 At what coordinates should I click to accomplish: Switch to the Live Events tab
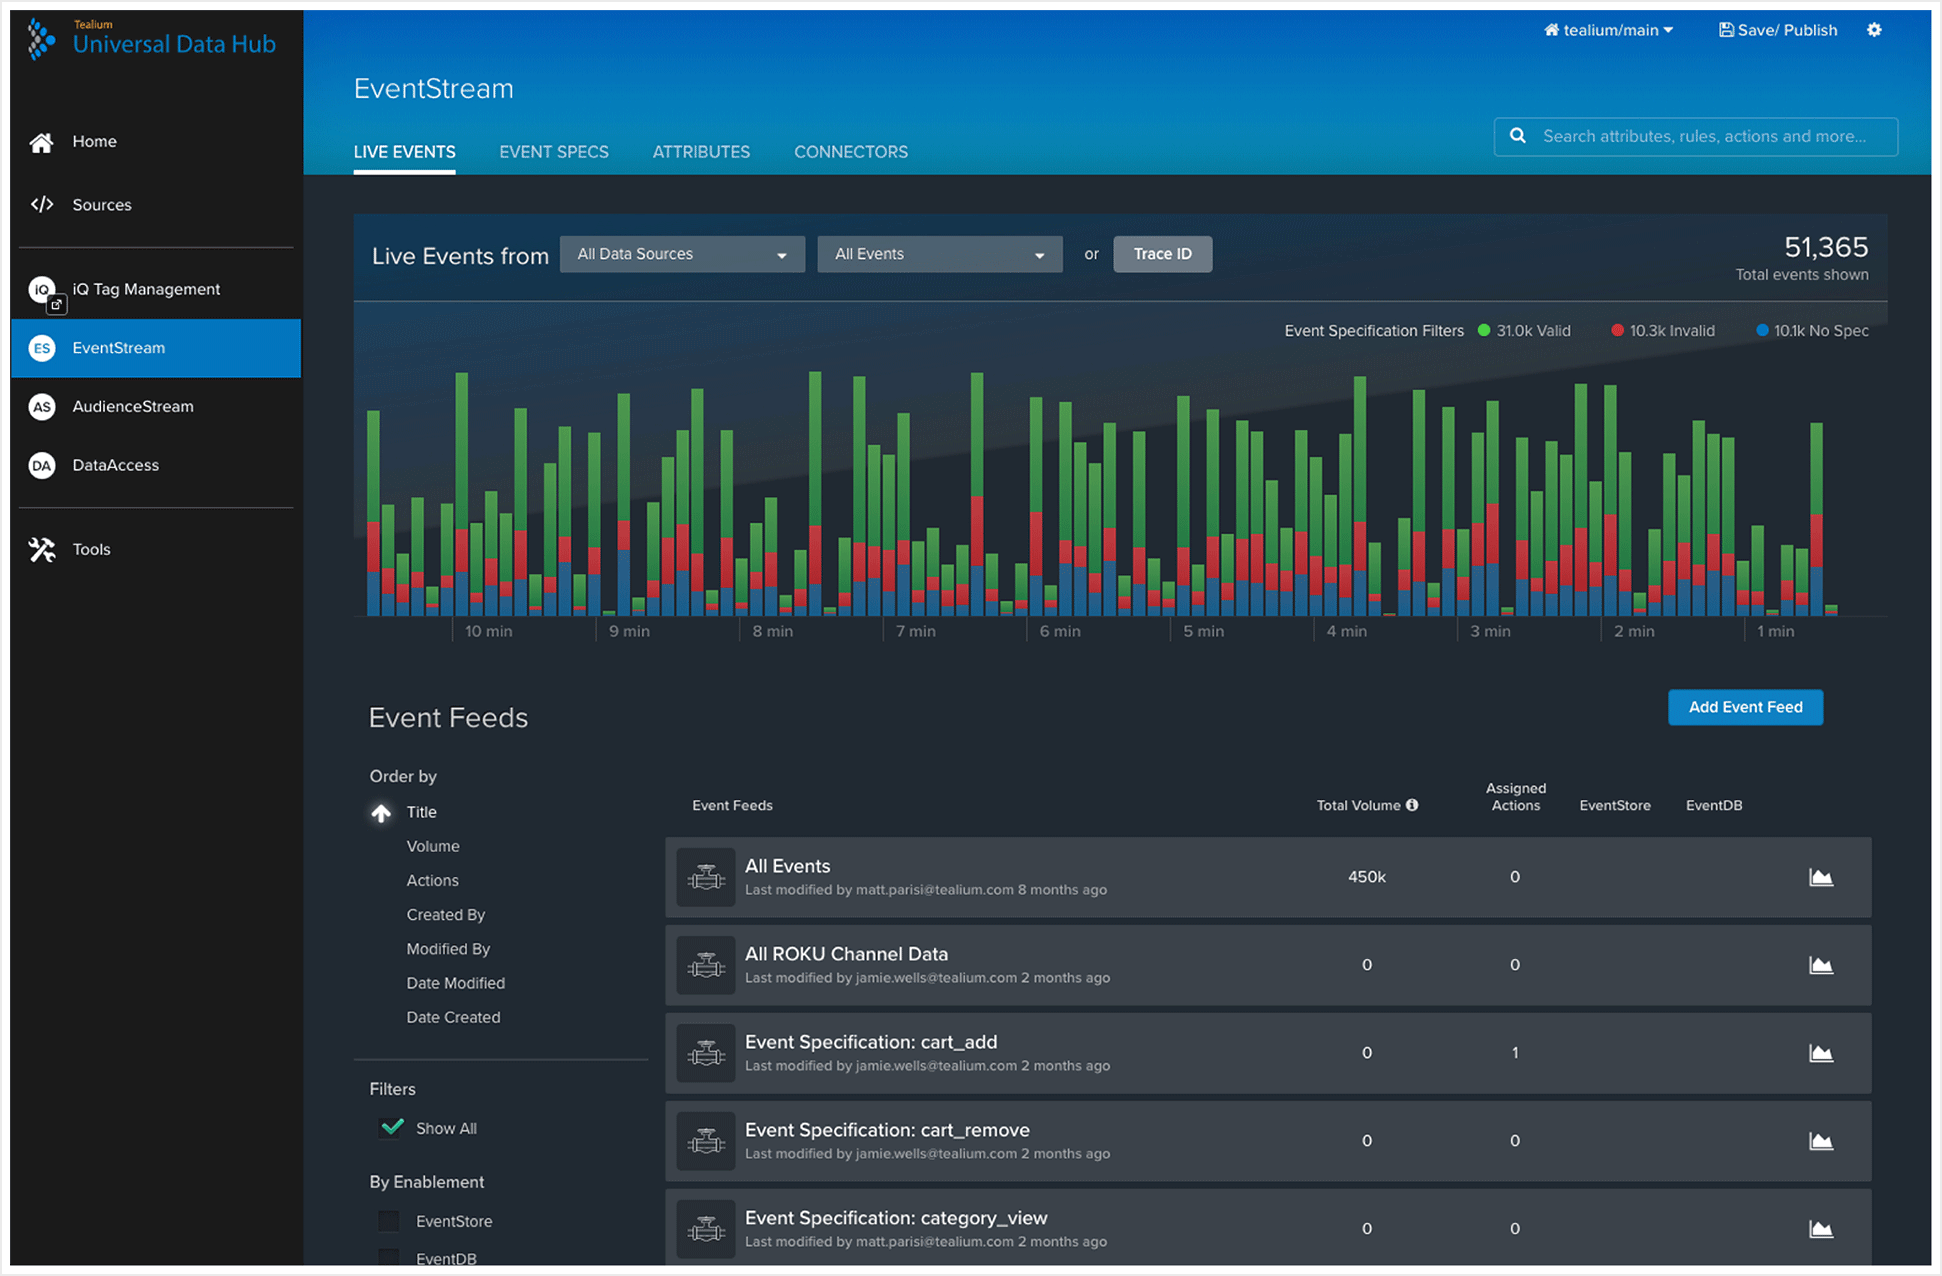[404, 152]
